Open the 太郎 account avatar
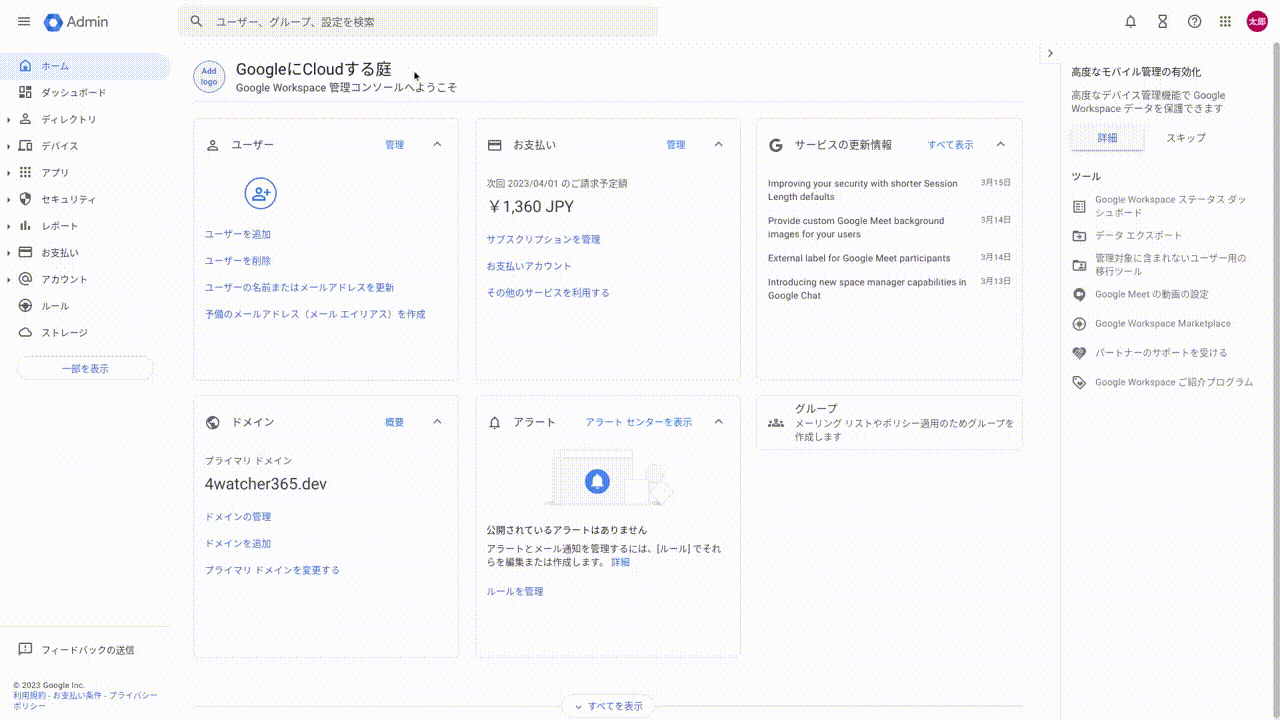The height and width of the screenshot is (720, 1280). pos(1257,21)
